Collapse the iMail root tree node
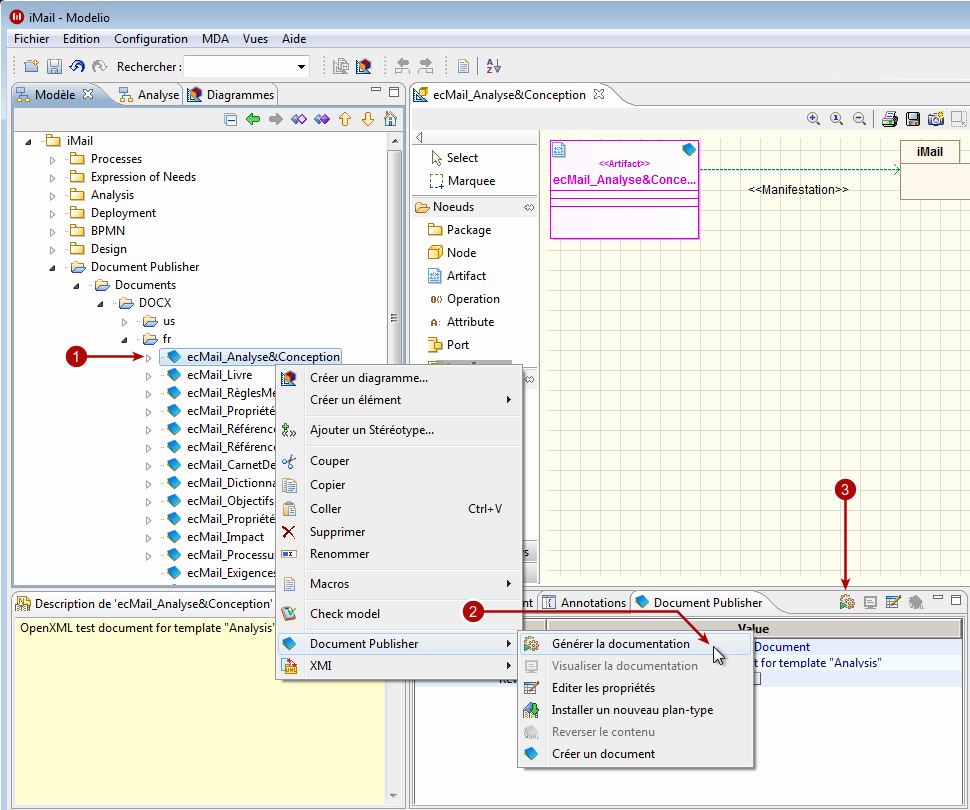The height and width of the screenshot is (810, 970). pos(28,142)
